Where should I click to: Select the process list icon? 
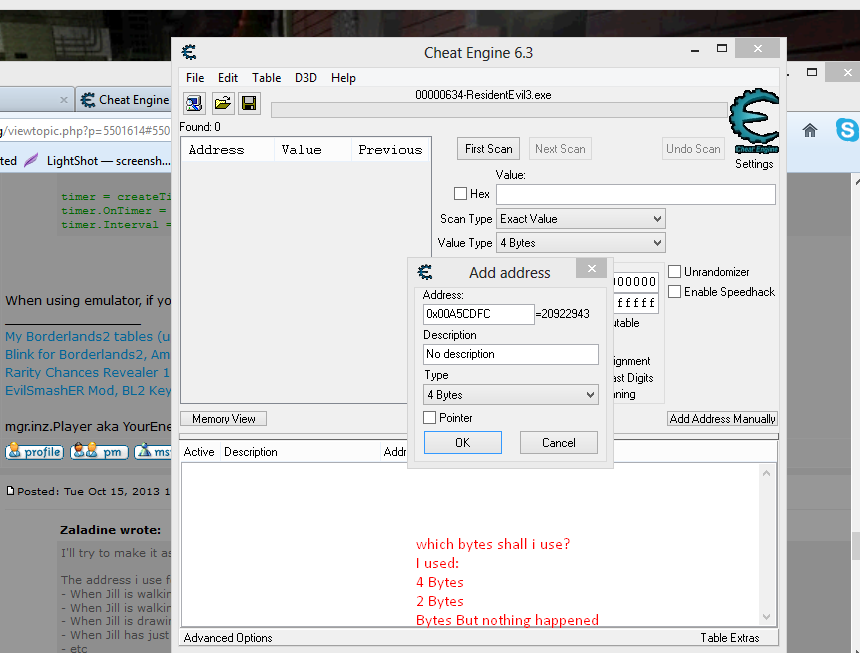(193, 103)
